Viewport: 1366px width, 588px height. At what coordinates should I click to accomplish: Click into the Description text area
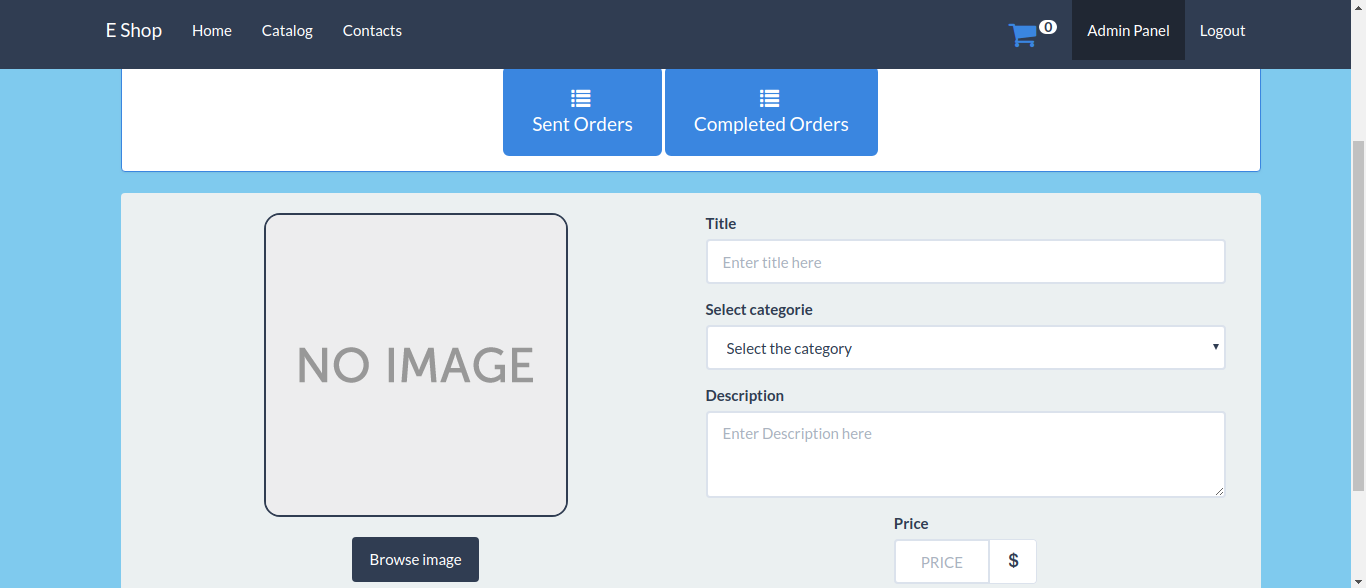pos(965,454)
